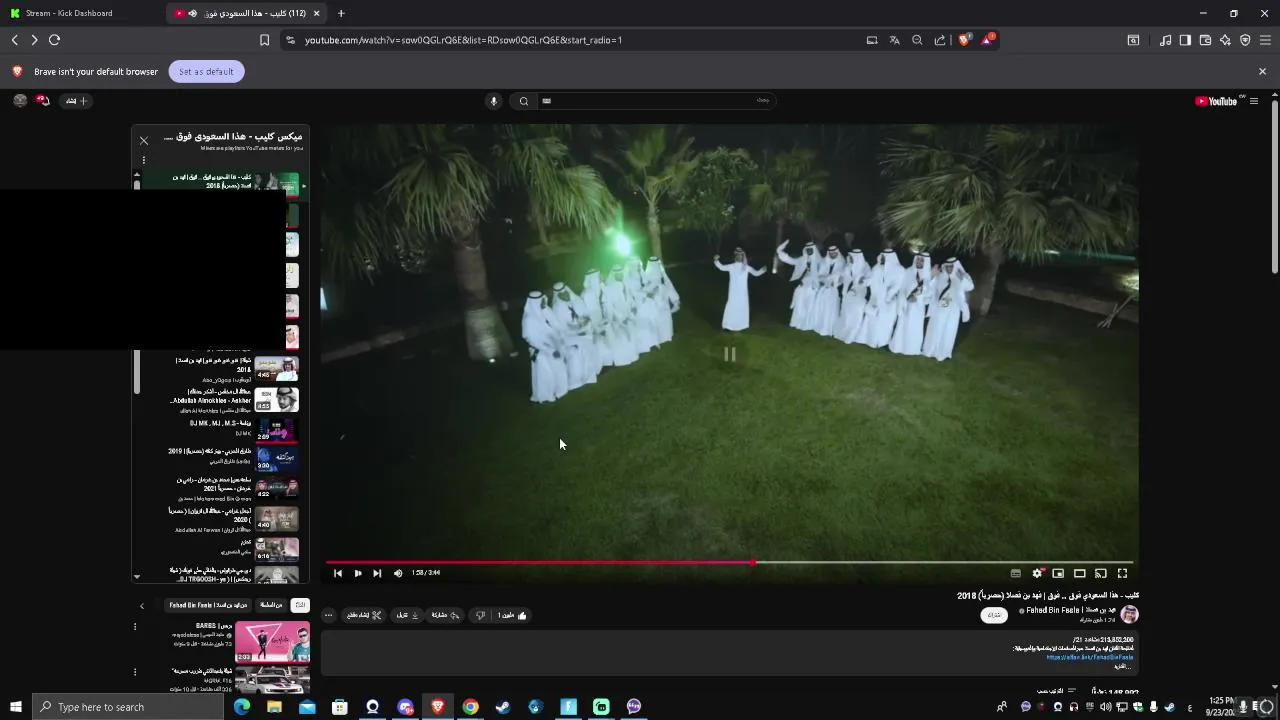Translate this page icon in address bar
The height and width of the screenshot is (720, 1280).
coord(895,40)
